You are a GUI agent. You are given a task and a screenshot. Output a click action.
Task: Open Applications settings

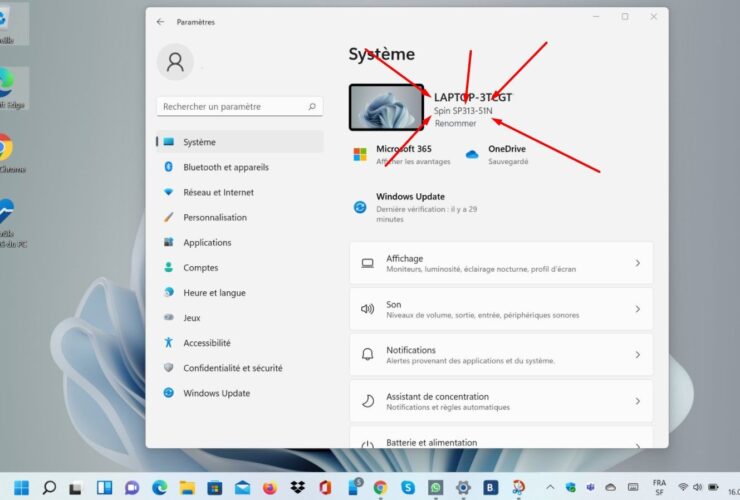240,242
